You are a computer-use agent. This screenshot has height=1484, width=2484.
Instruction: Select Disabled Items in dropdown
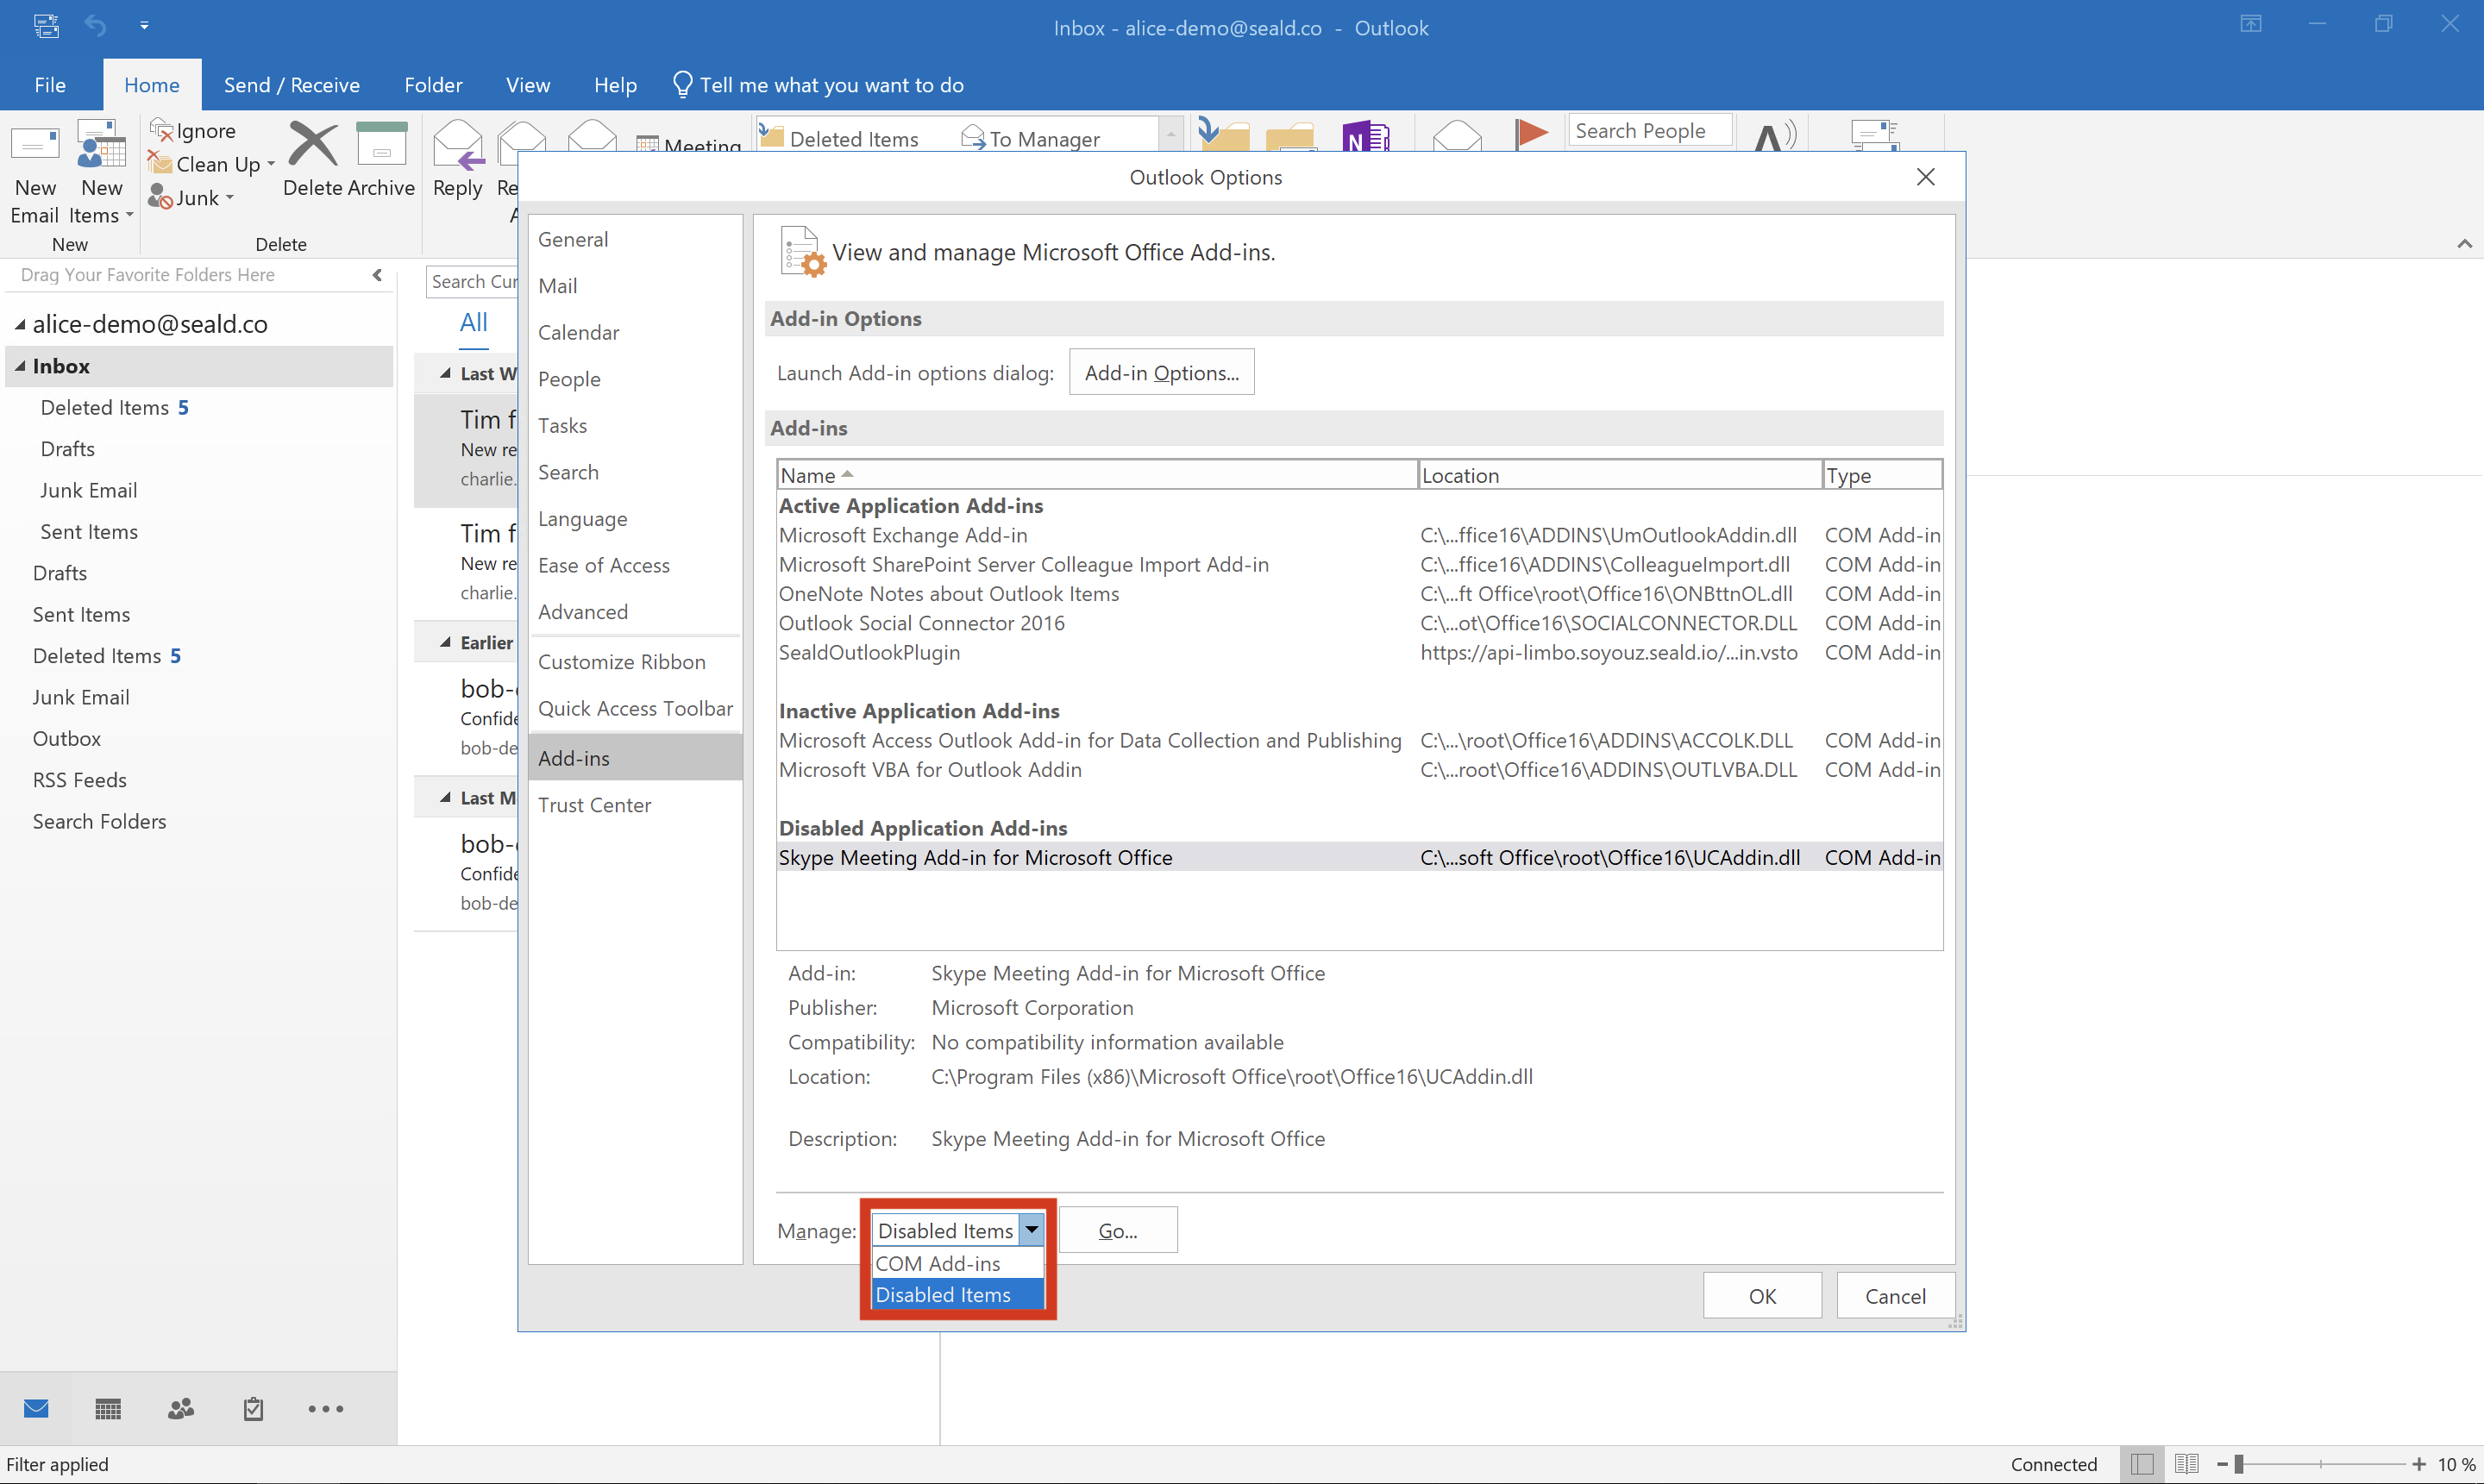(x=945, y=1295)
